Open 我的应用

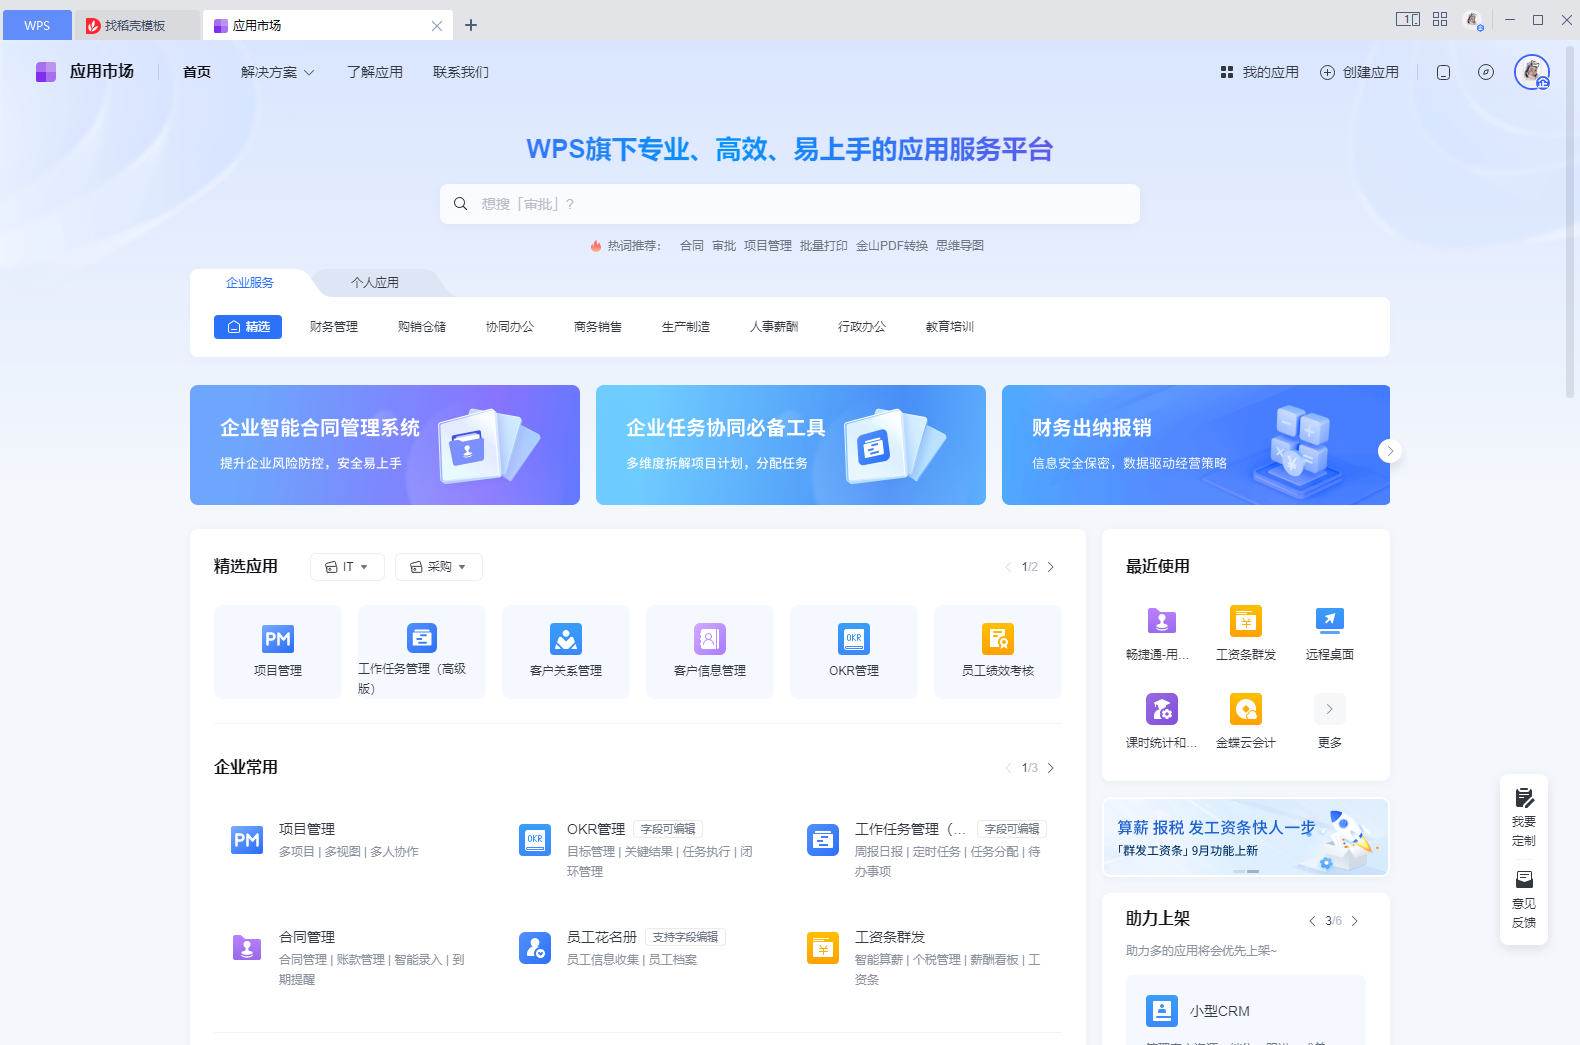coord(1260,72)
